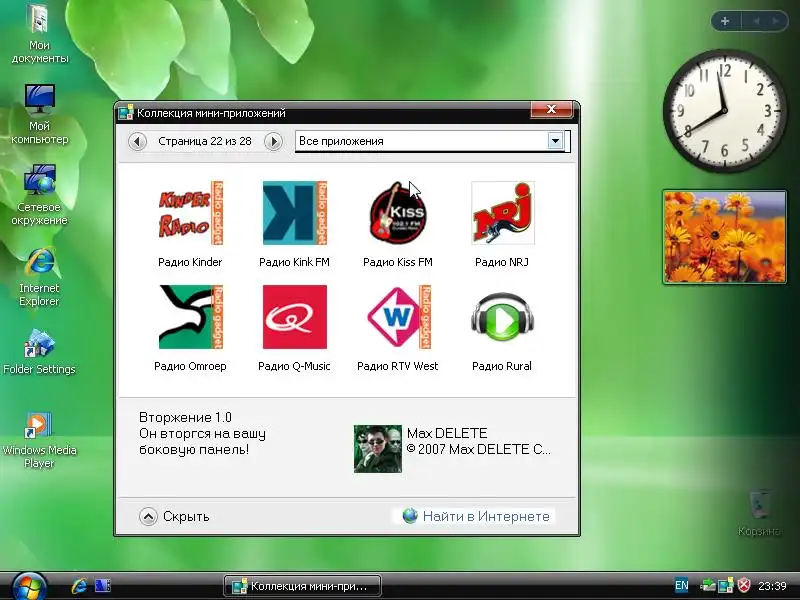Image resolution: width=800 pixels, height=600 pixels.
Task: Click the Найти в Интернете link
Action: click(486, 516)
